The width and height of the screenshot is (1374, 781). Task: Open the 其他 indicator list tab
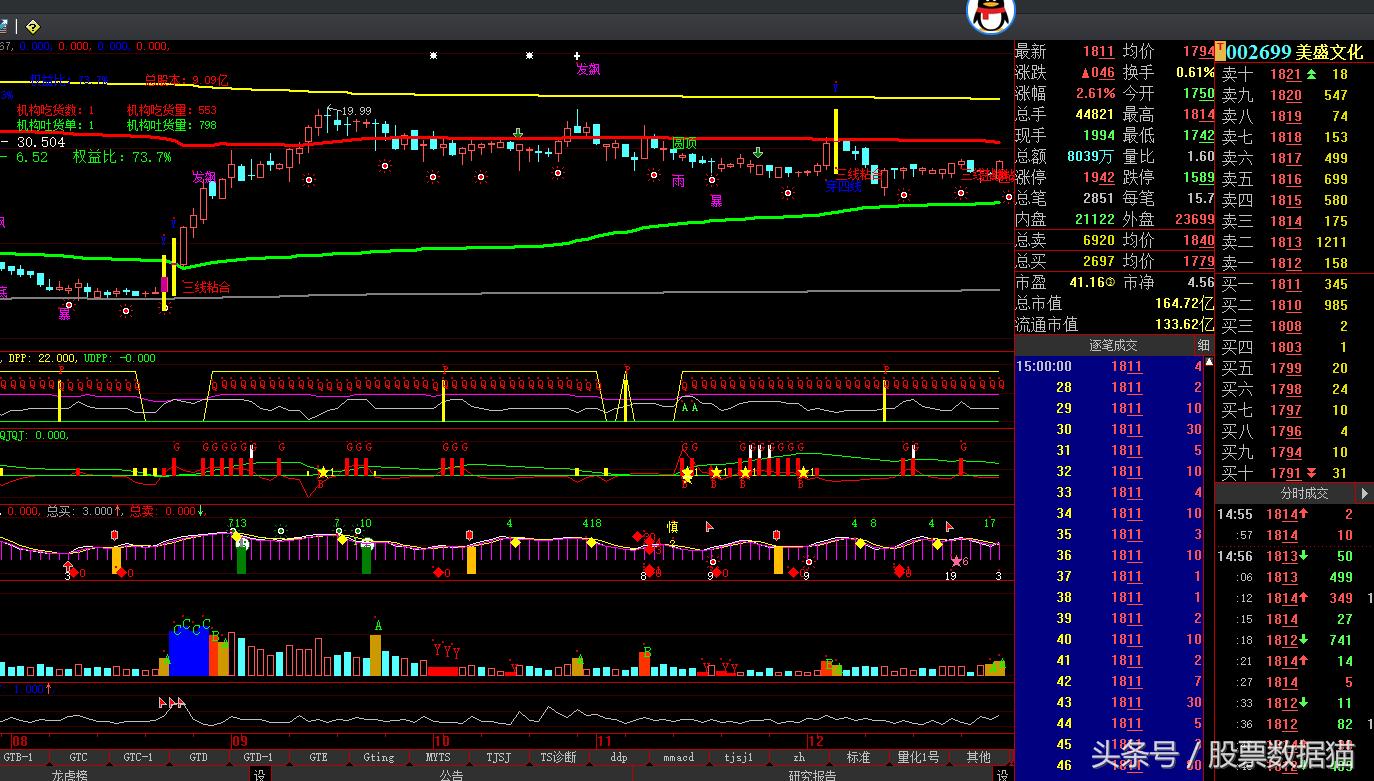pyautogui.click(x=978, y=757)
